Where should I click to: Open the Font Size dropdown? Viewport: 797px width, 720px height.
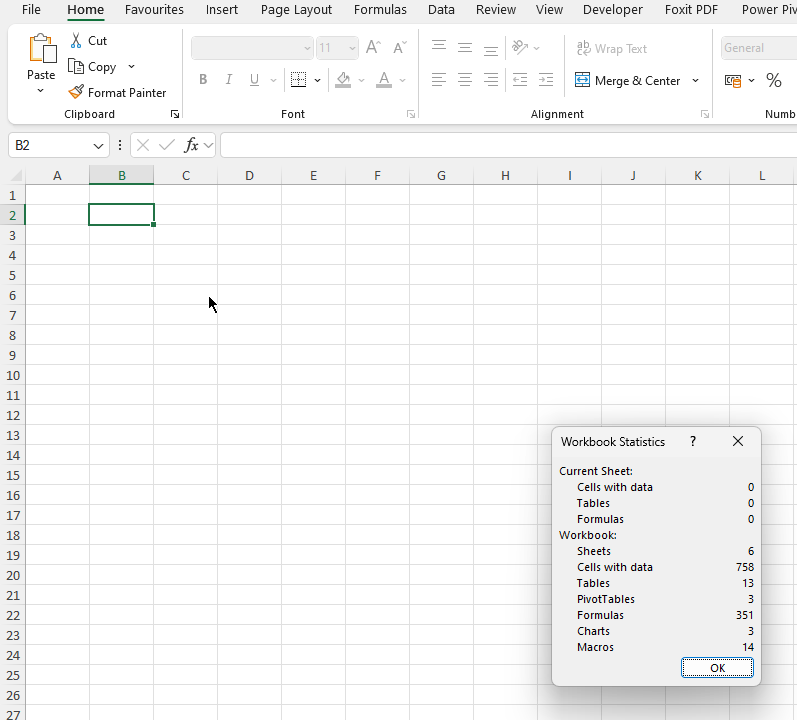click(351, 48)
